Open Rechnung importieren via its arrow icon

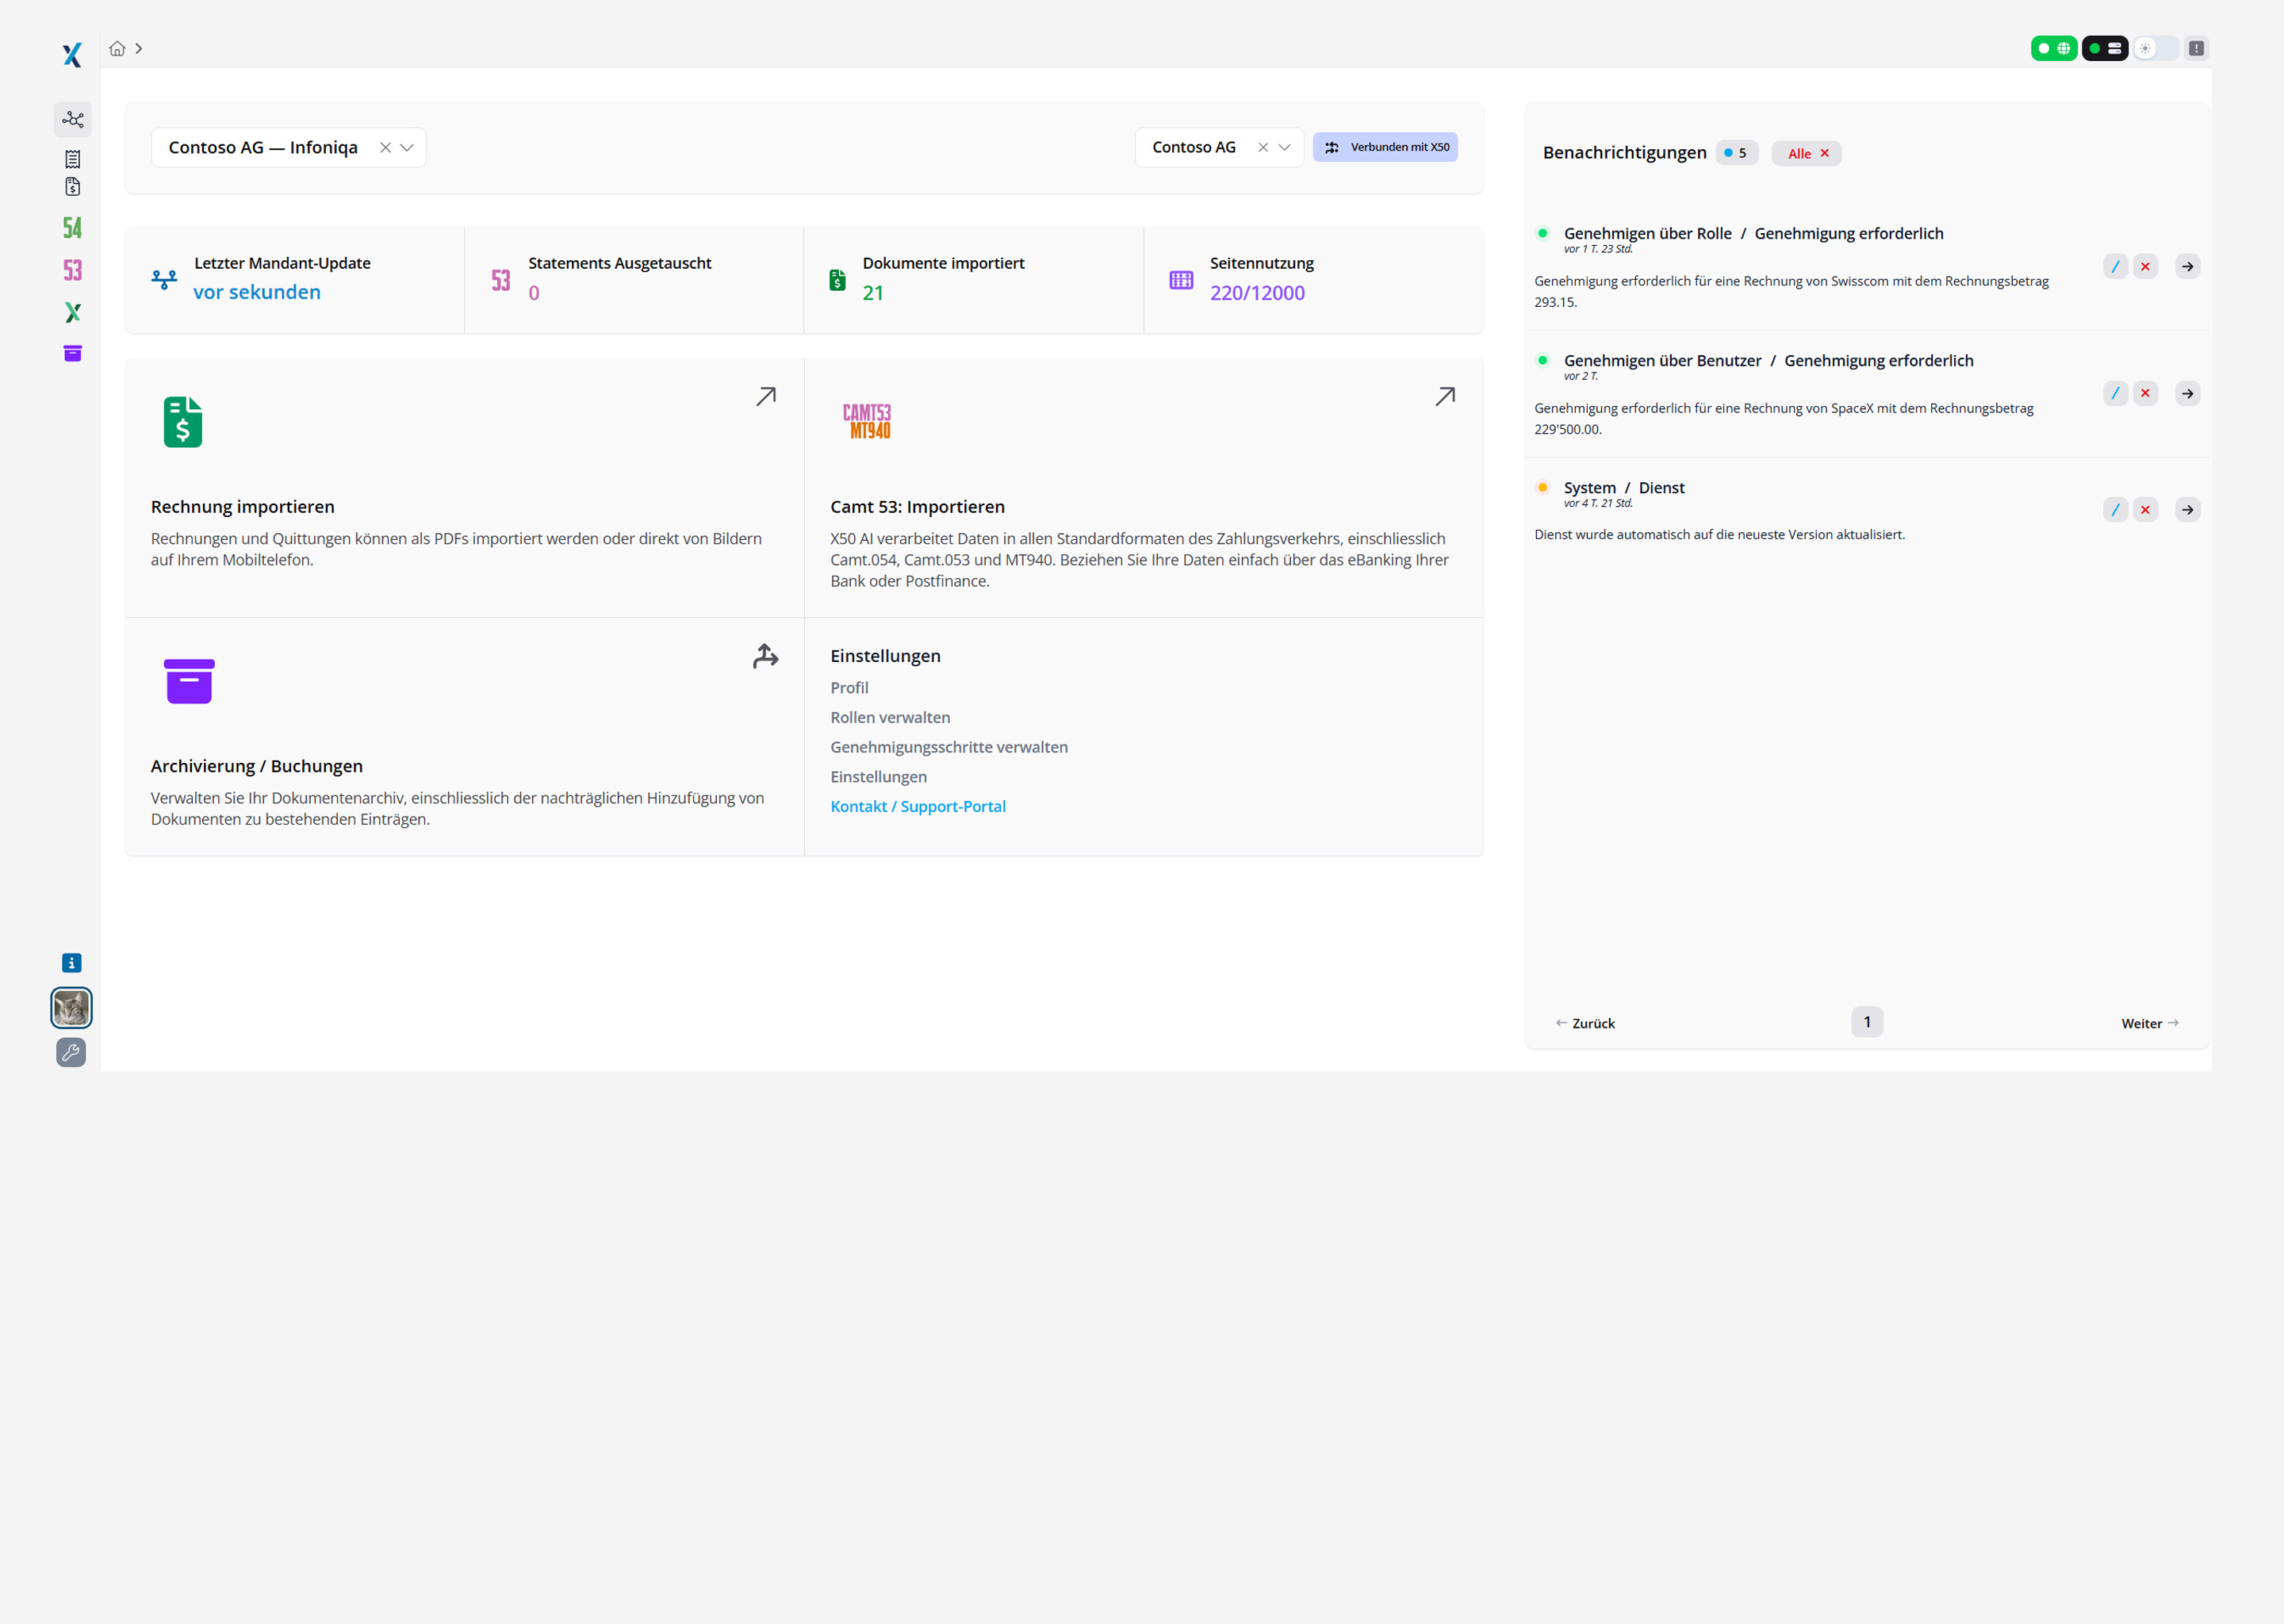(766, 397)
